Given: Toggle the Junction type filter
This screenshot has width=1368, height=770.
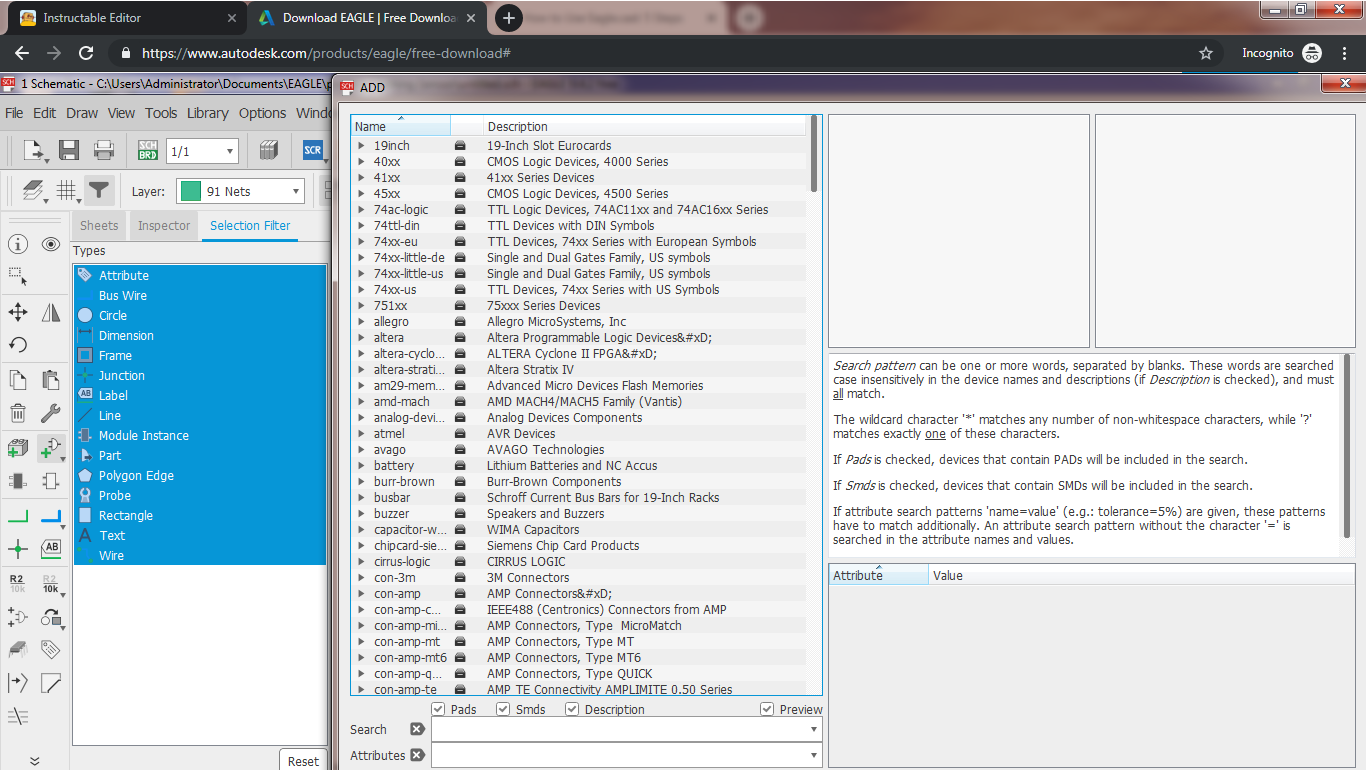Looking at the screenshot, I should click(200, 375).
